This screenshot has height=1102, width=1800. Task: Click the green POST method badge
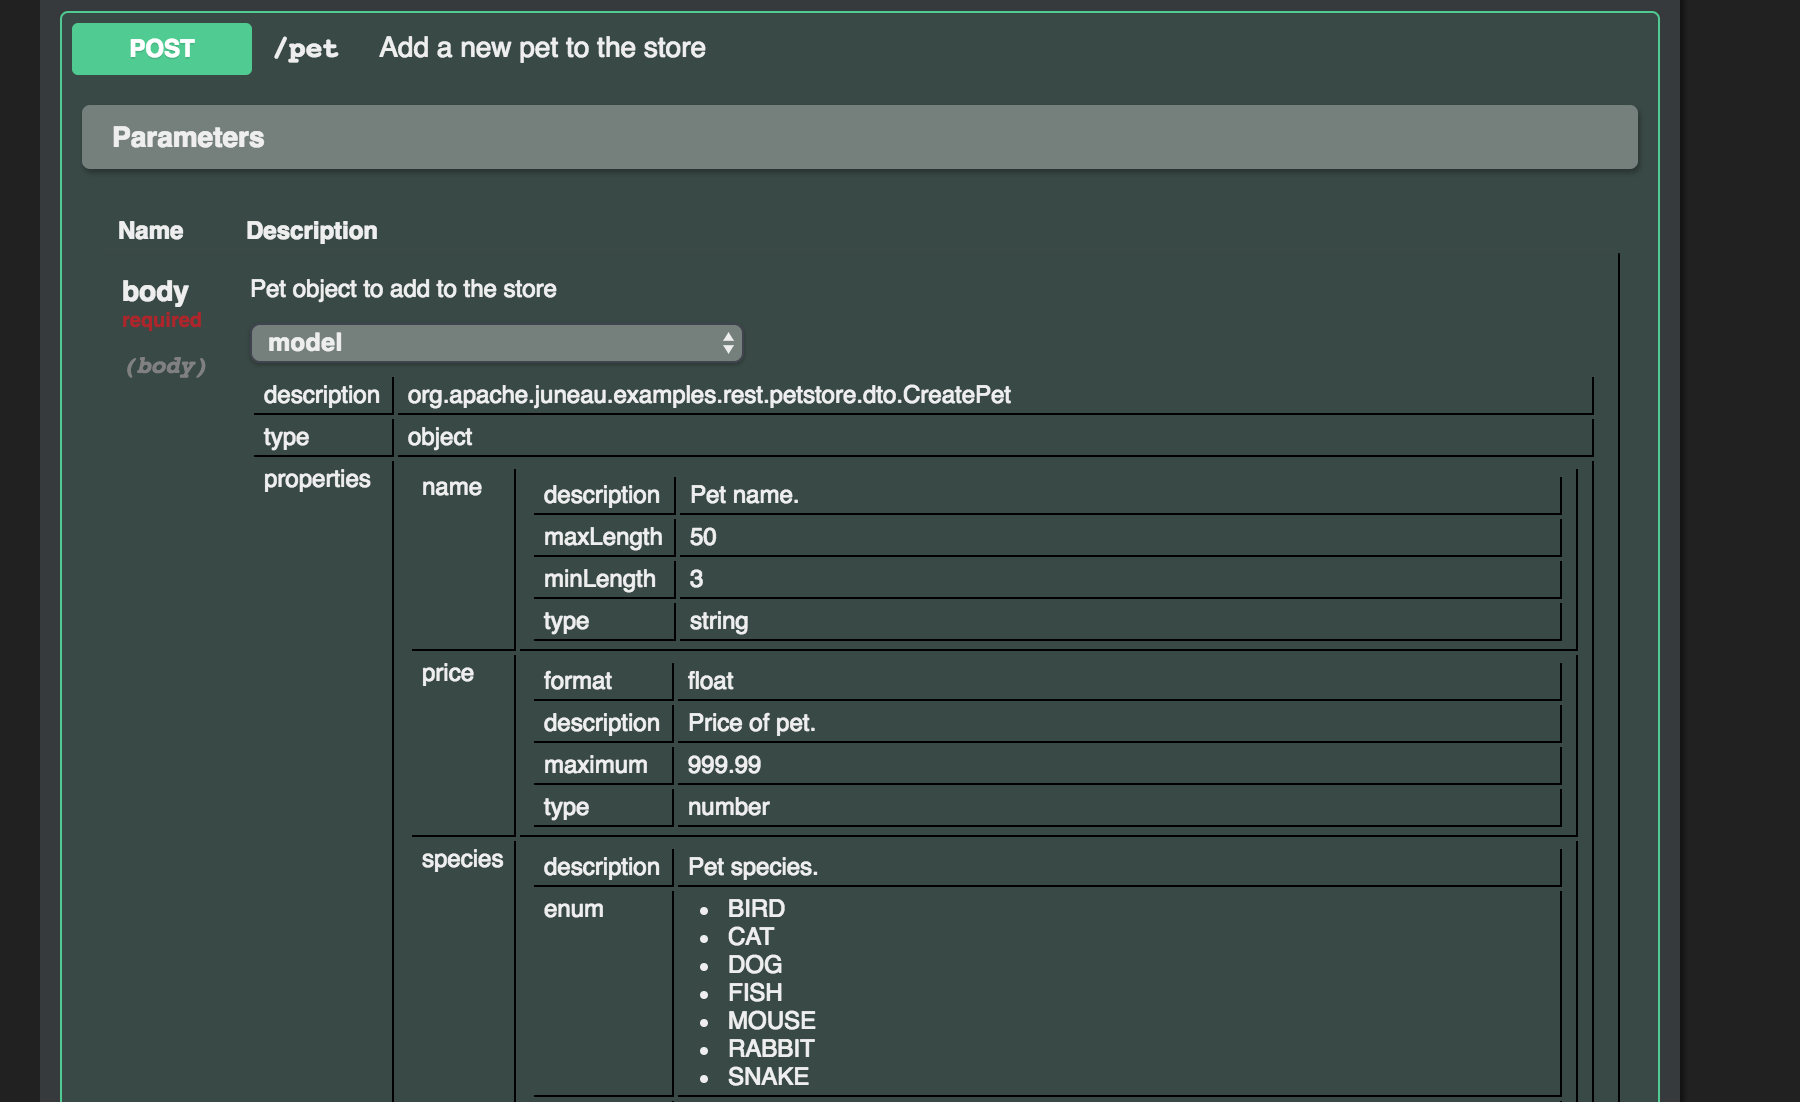[x=161, y=49]
